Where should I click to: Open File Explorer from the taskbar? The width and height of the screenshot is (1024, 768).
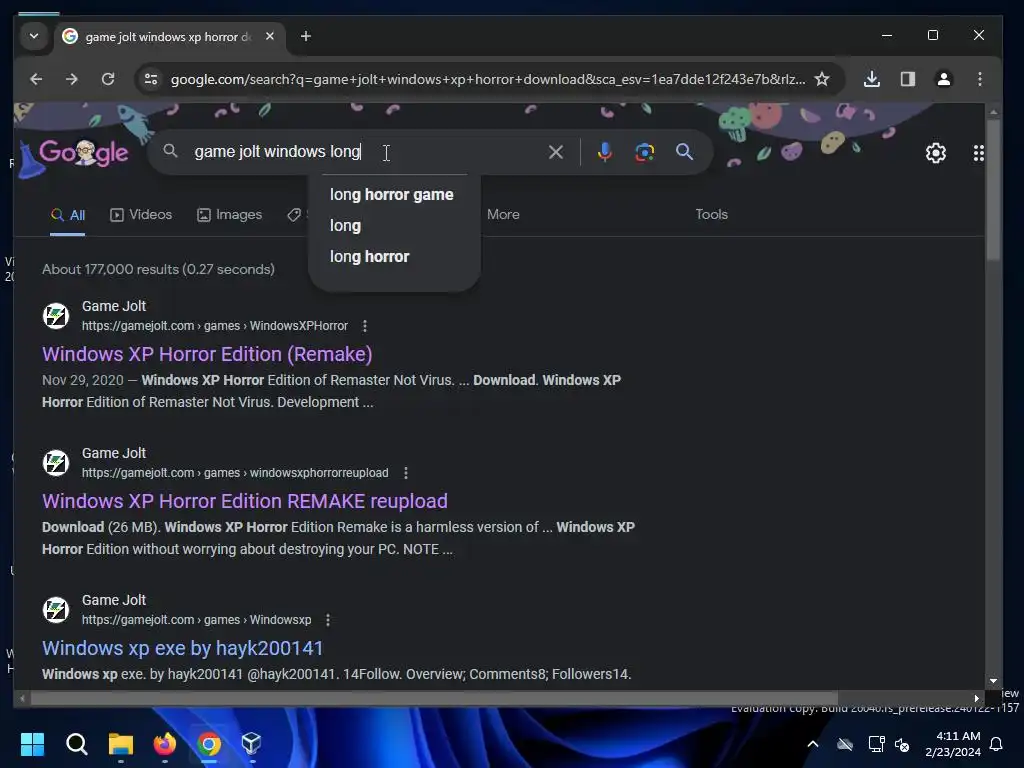click(x=121, y=744)
